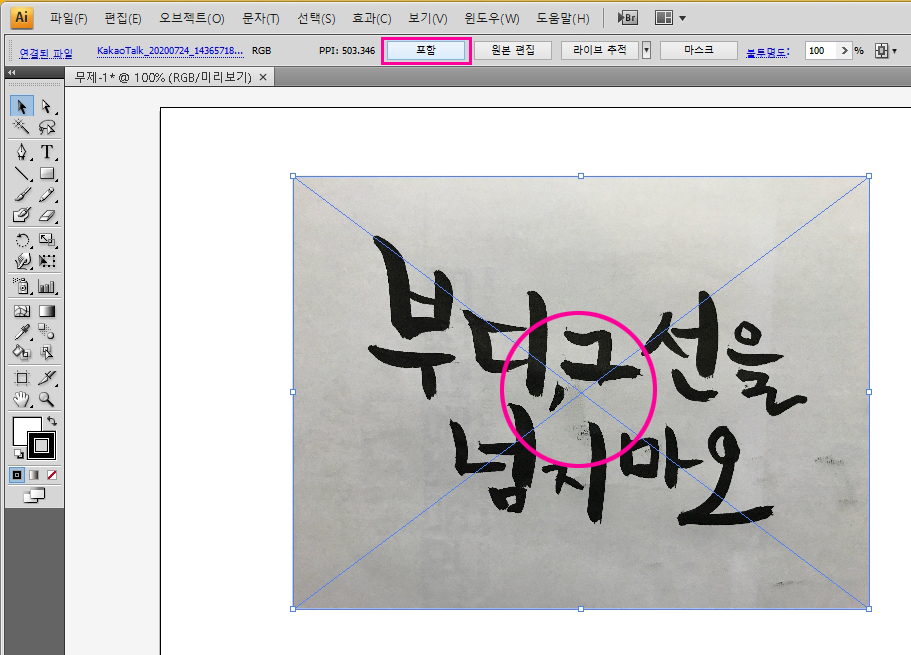This screenshot has height=655, width=911.
Task: Swap fill and stroke colors
Action: [52, 421]
